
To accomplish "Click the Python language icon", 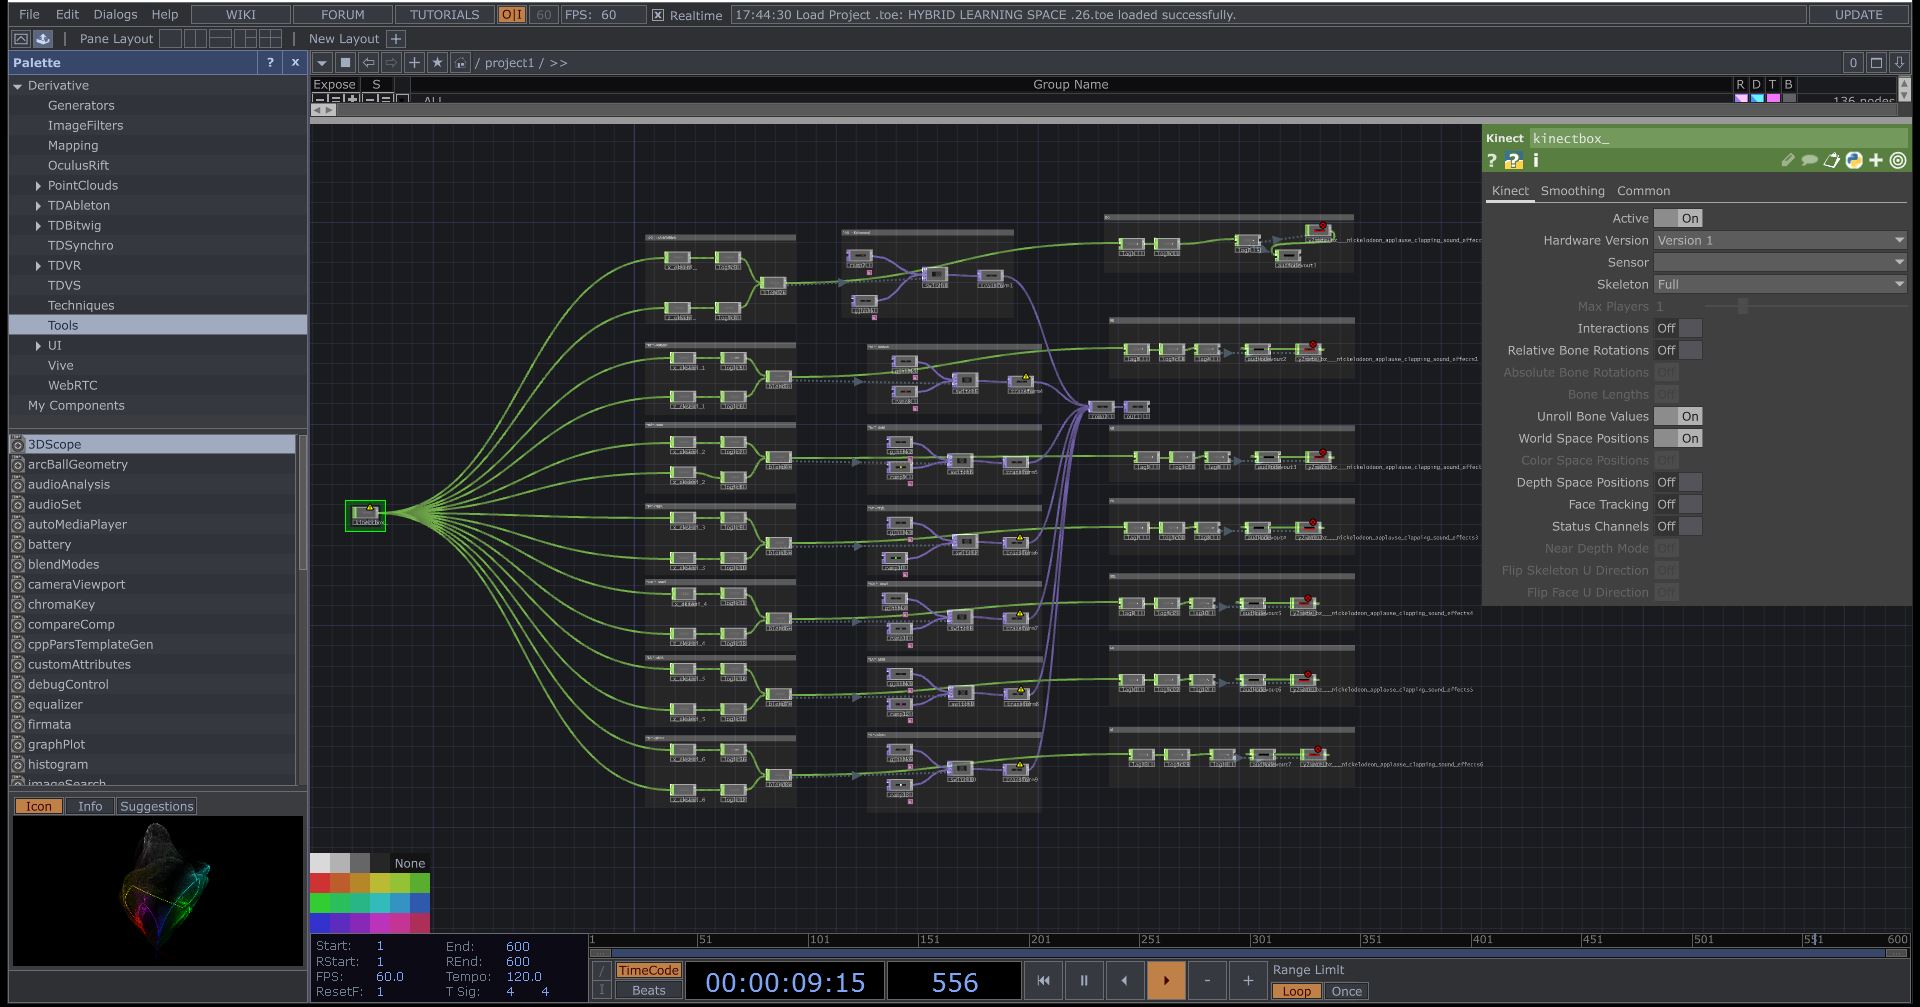I will 1854,160.
